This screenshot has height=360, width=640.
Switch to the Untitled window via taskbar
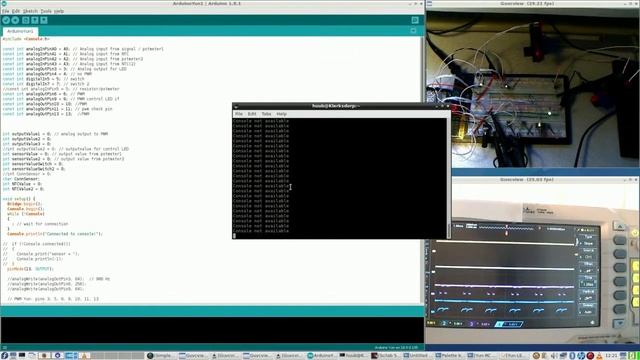coord(418,356)
